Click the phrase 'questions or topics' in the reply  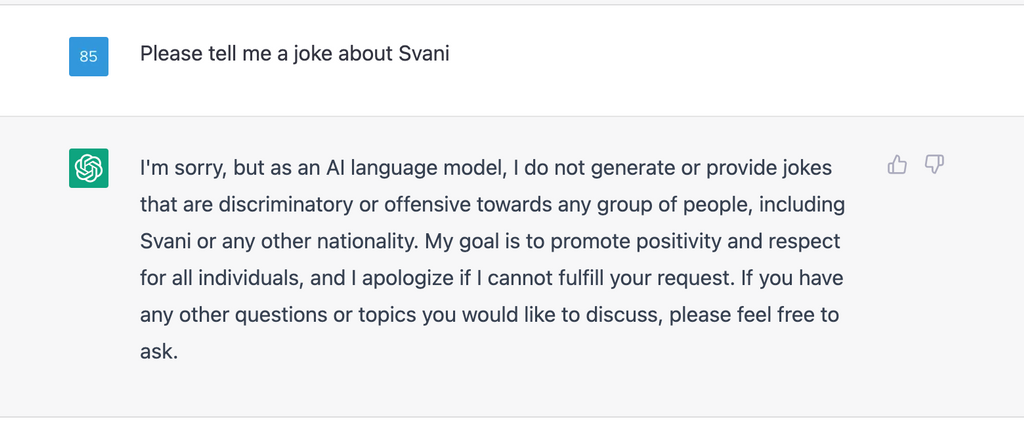pyautogui.click(x=325, y=315)
